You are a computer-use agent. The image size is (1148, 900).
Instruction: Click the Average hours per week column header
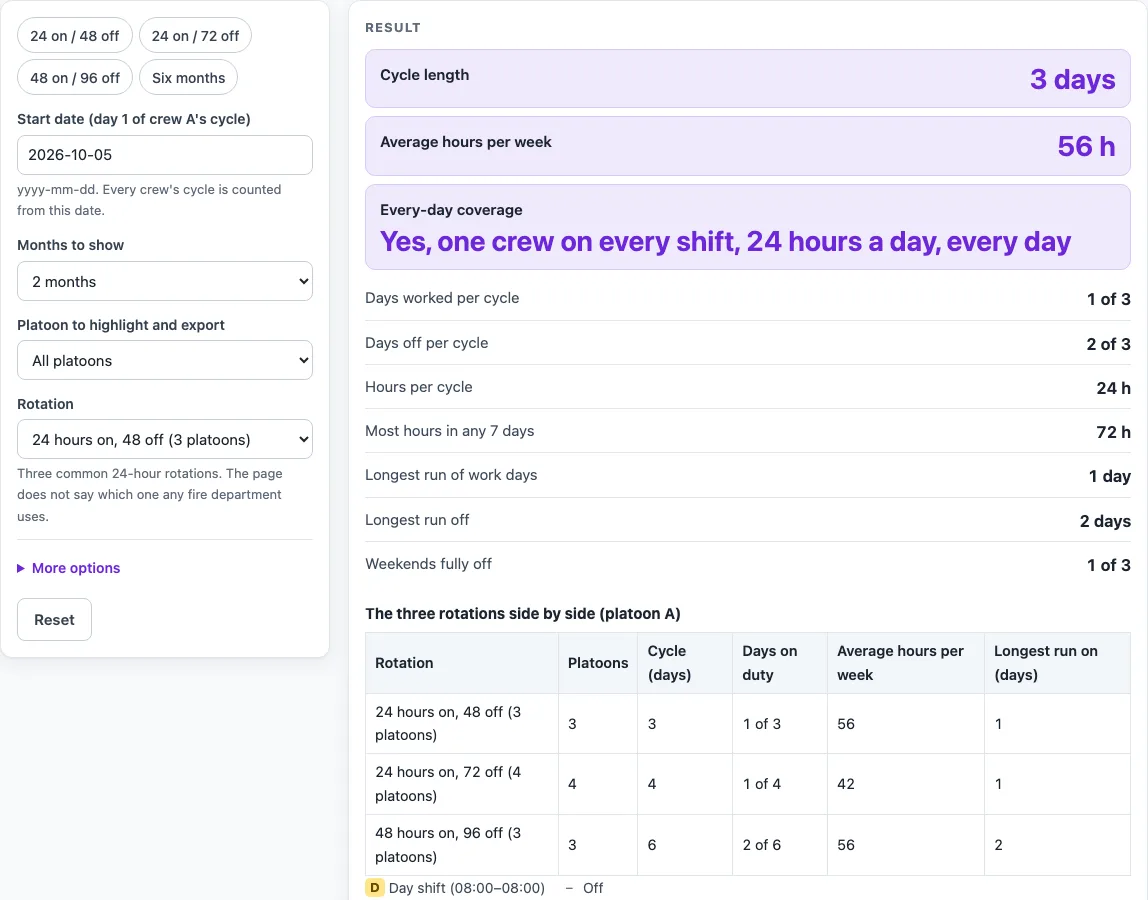pyautogui.click(x=906, y=663)
